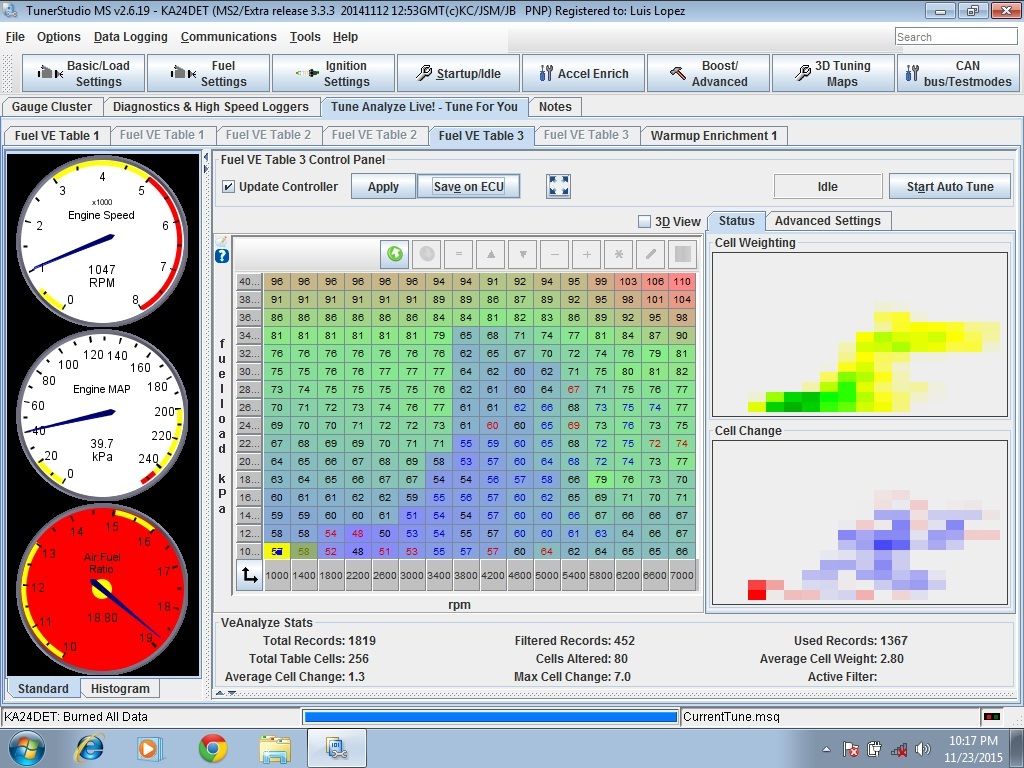Open the Communications menu
The height and width of the screenshot is (768, 1024).
229,37
